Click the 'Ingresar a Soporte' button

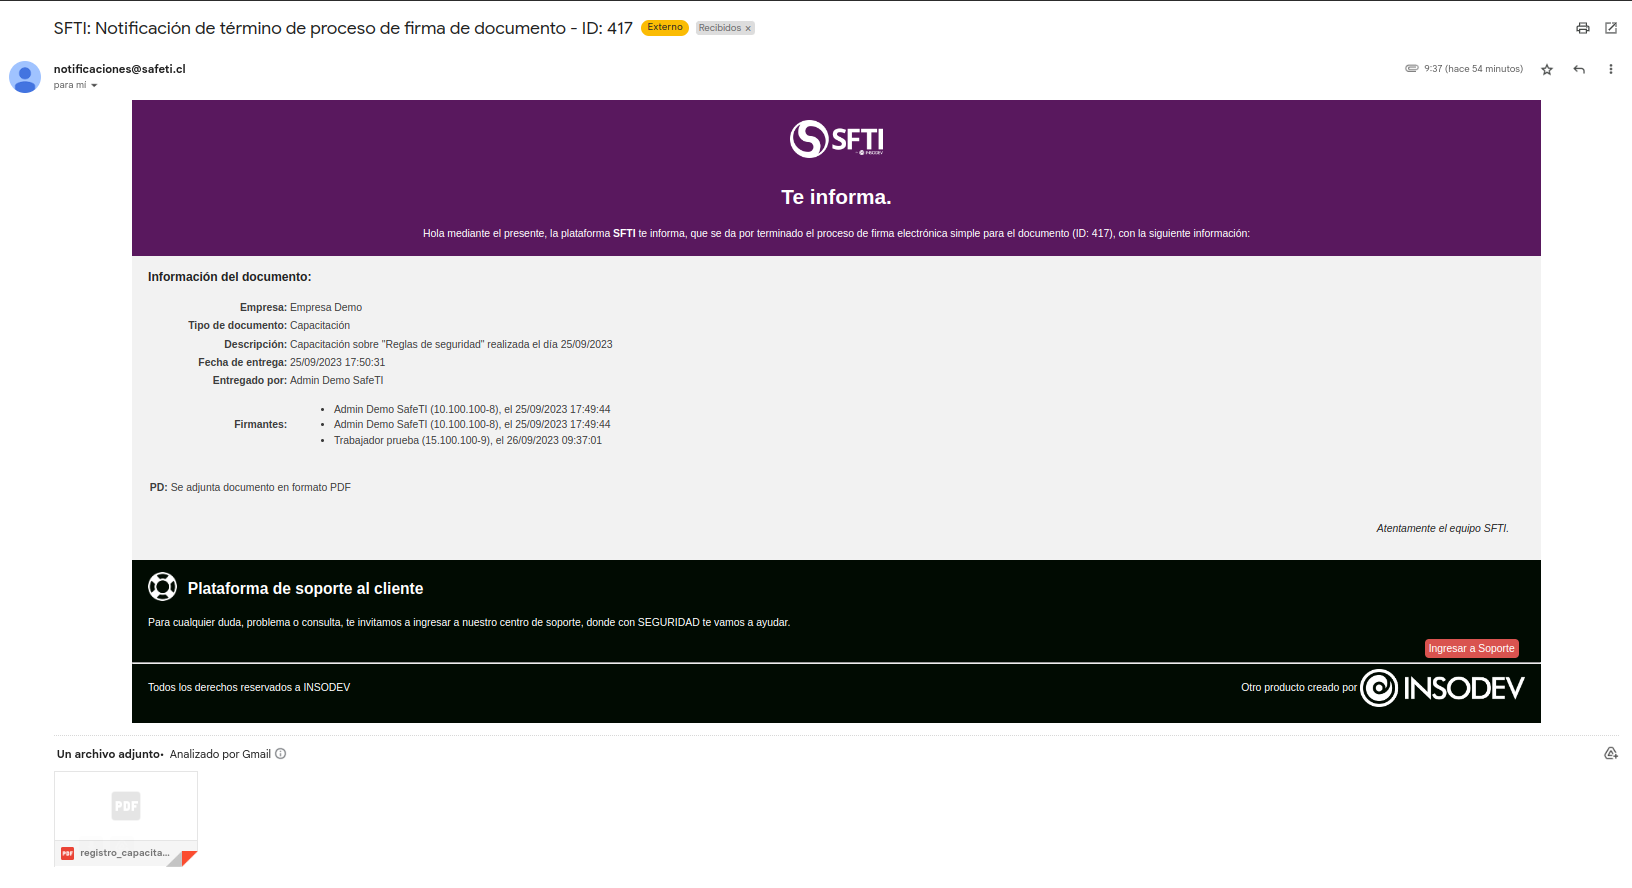(1472, 648)
